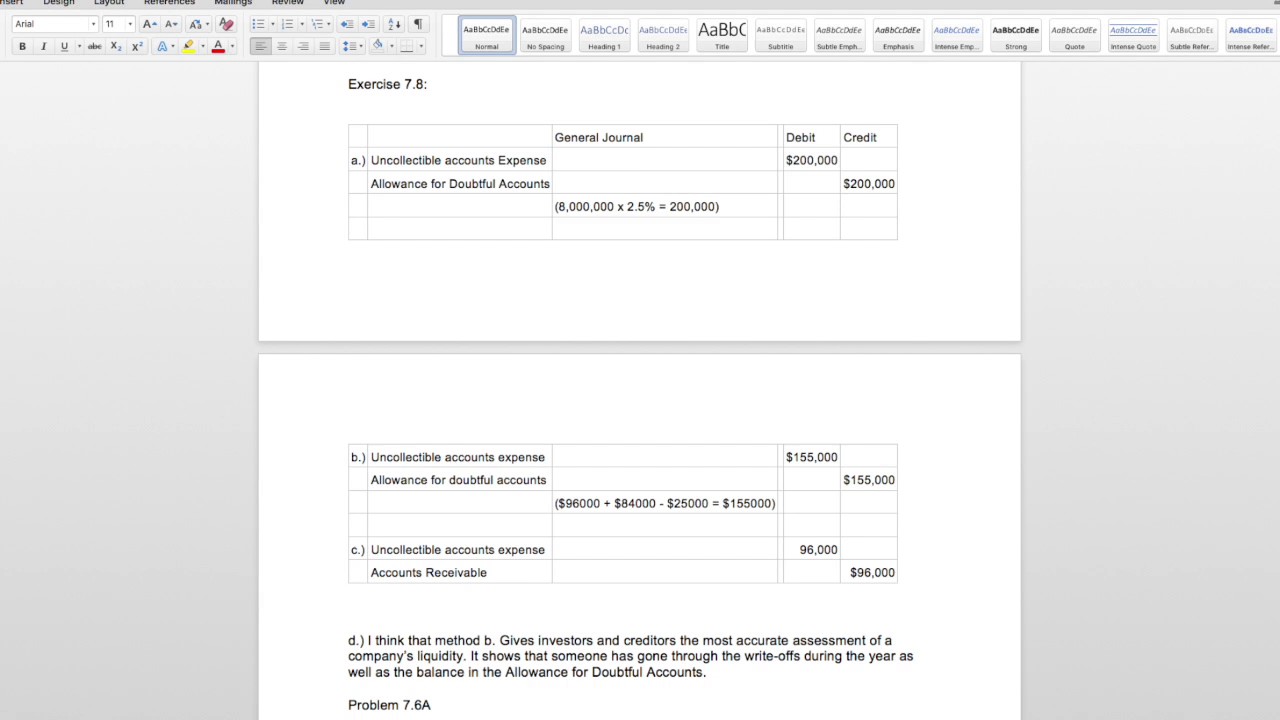The width and height of the screenshot is (1280, 720).
Task: Apply the Strong style
Action: click(x=1016, y=35)
